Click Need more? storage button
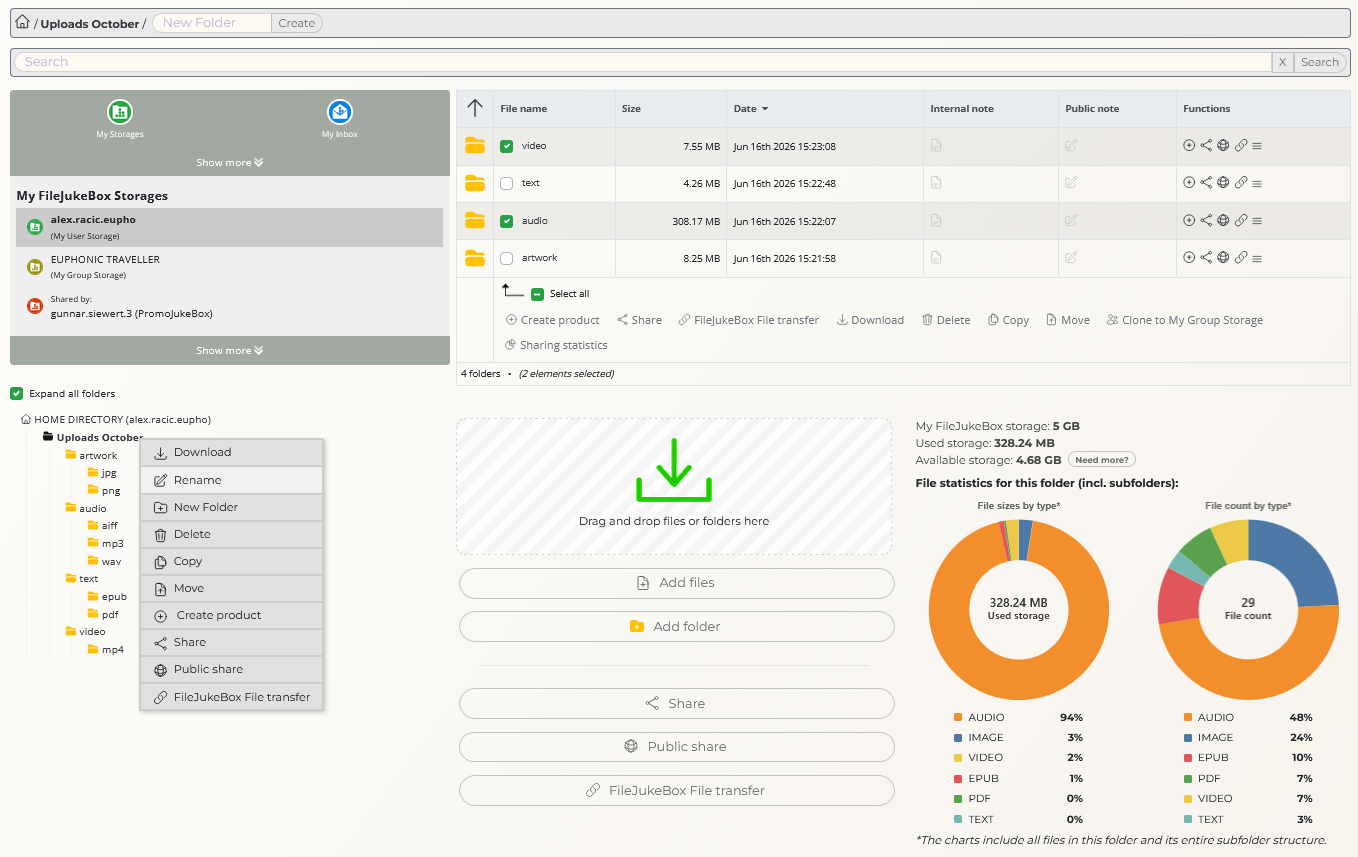The width and height of the screenshot is (1358, 857). pos(1102,460)
